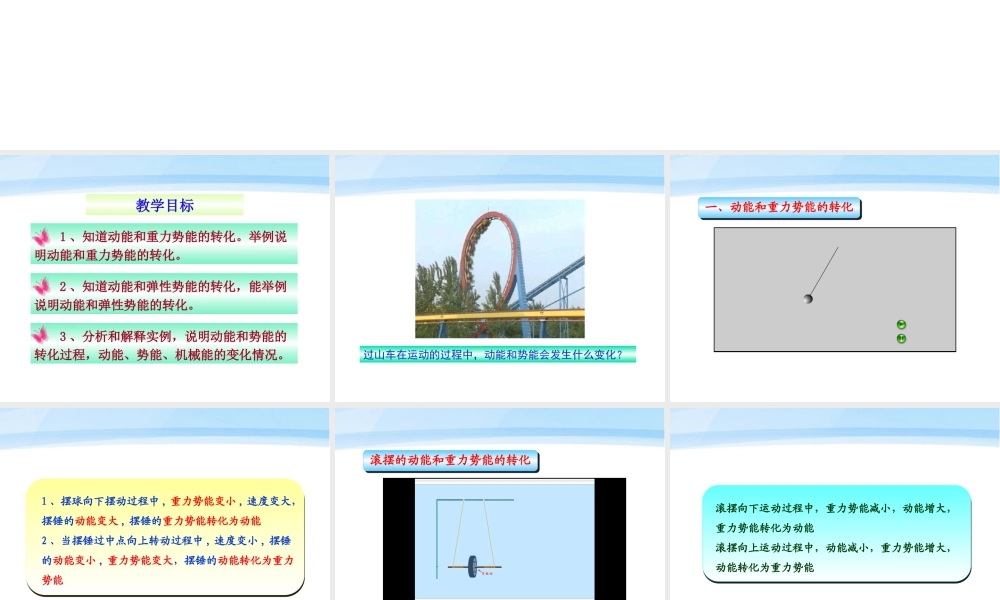The height and width of the screenshot is (600, 1000).
Task: Click the butterfly icon beside objective 1
Action: (41, 237)
